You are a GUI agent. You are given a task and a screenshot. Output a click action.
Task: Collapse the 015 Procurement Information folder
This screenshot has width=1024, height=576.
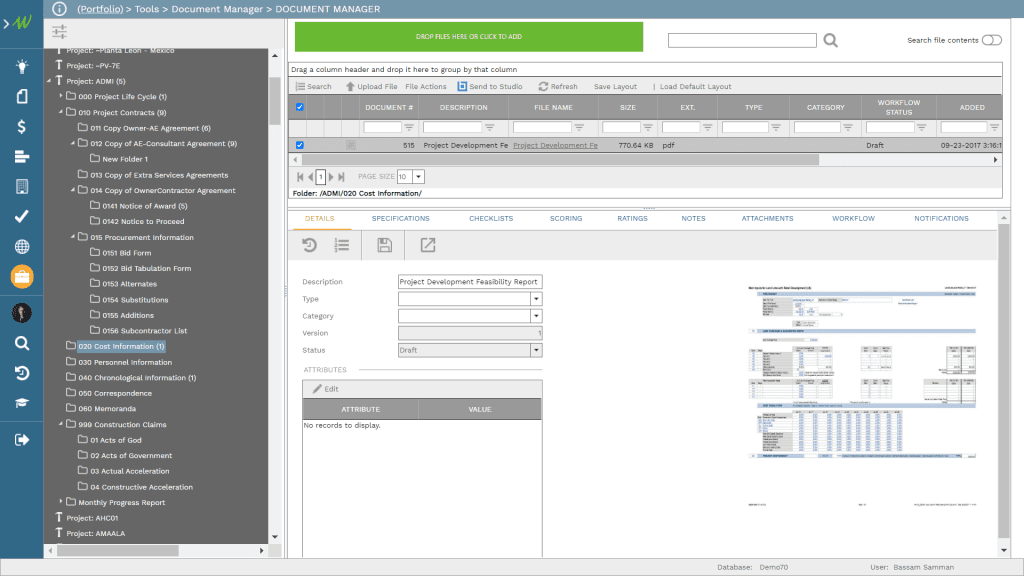pos(72,236)
